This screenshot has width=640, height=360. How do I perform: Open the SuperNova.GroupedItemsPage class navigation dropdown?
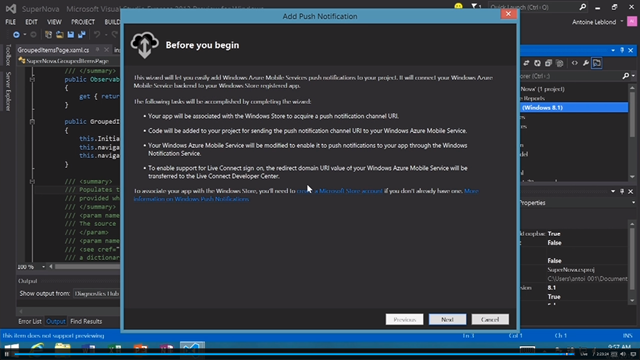point(69,61)
